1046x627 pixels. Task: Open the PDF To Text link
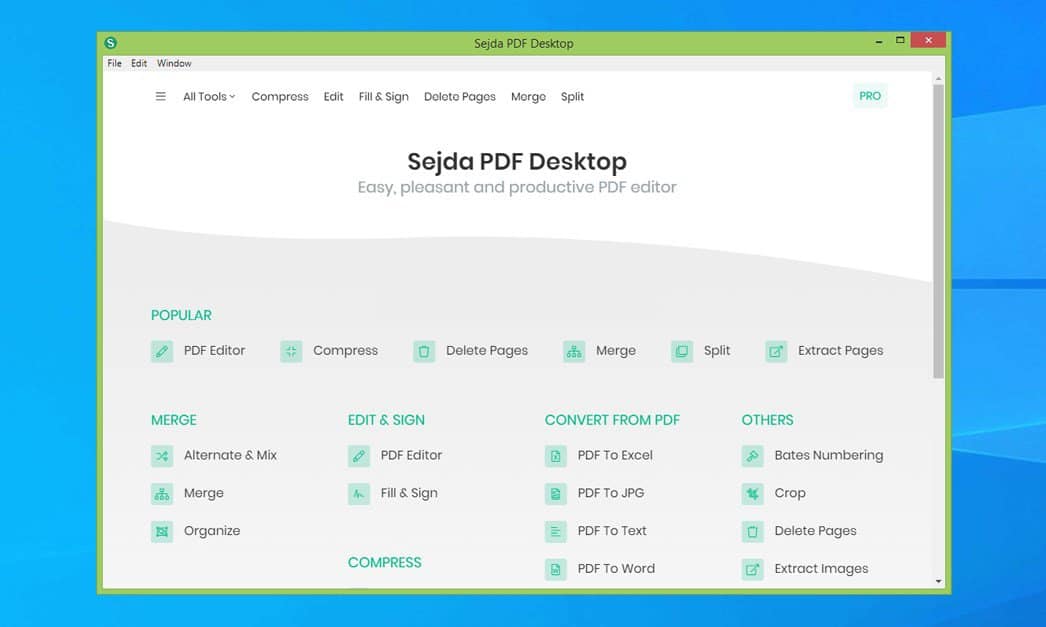[612, 532]
